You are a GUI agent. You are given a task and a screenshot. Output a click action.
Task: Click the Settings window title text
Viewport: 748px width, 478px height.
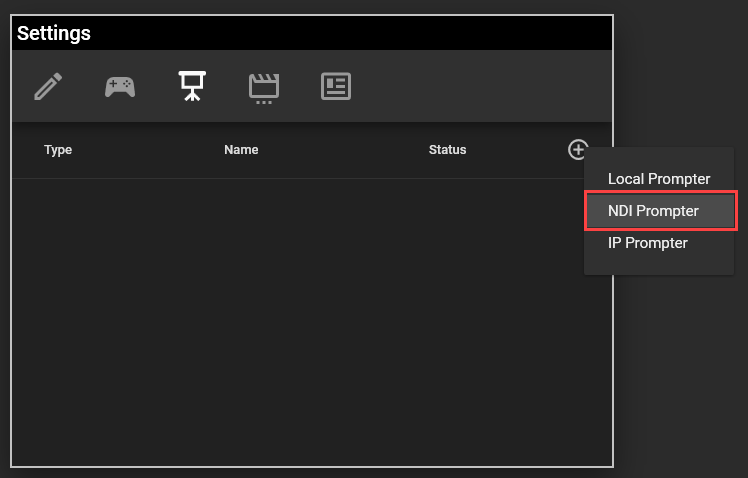click(54, 34)
